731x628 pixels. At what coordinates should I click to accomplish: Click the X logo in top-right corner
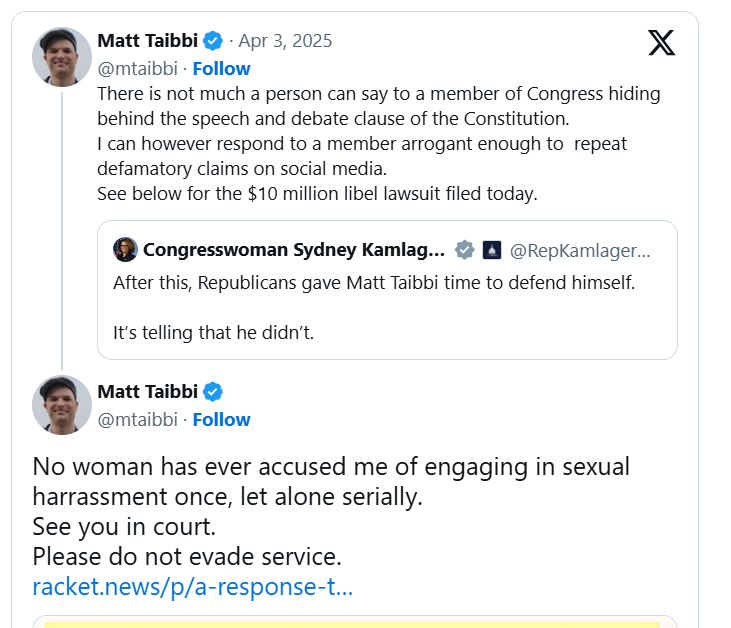(x=661, y=42)
